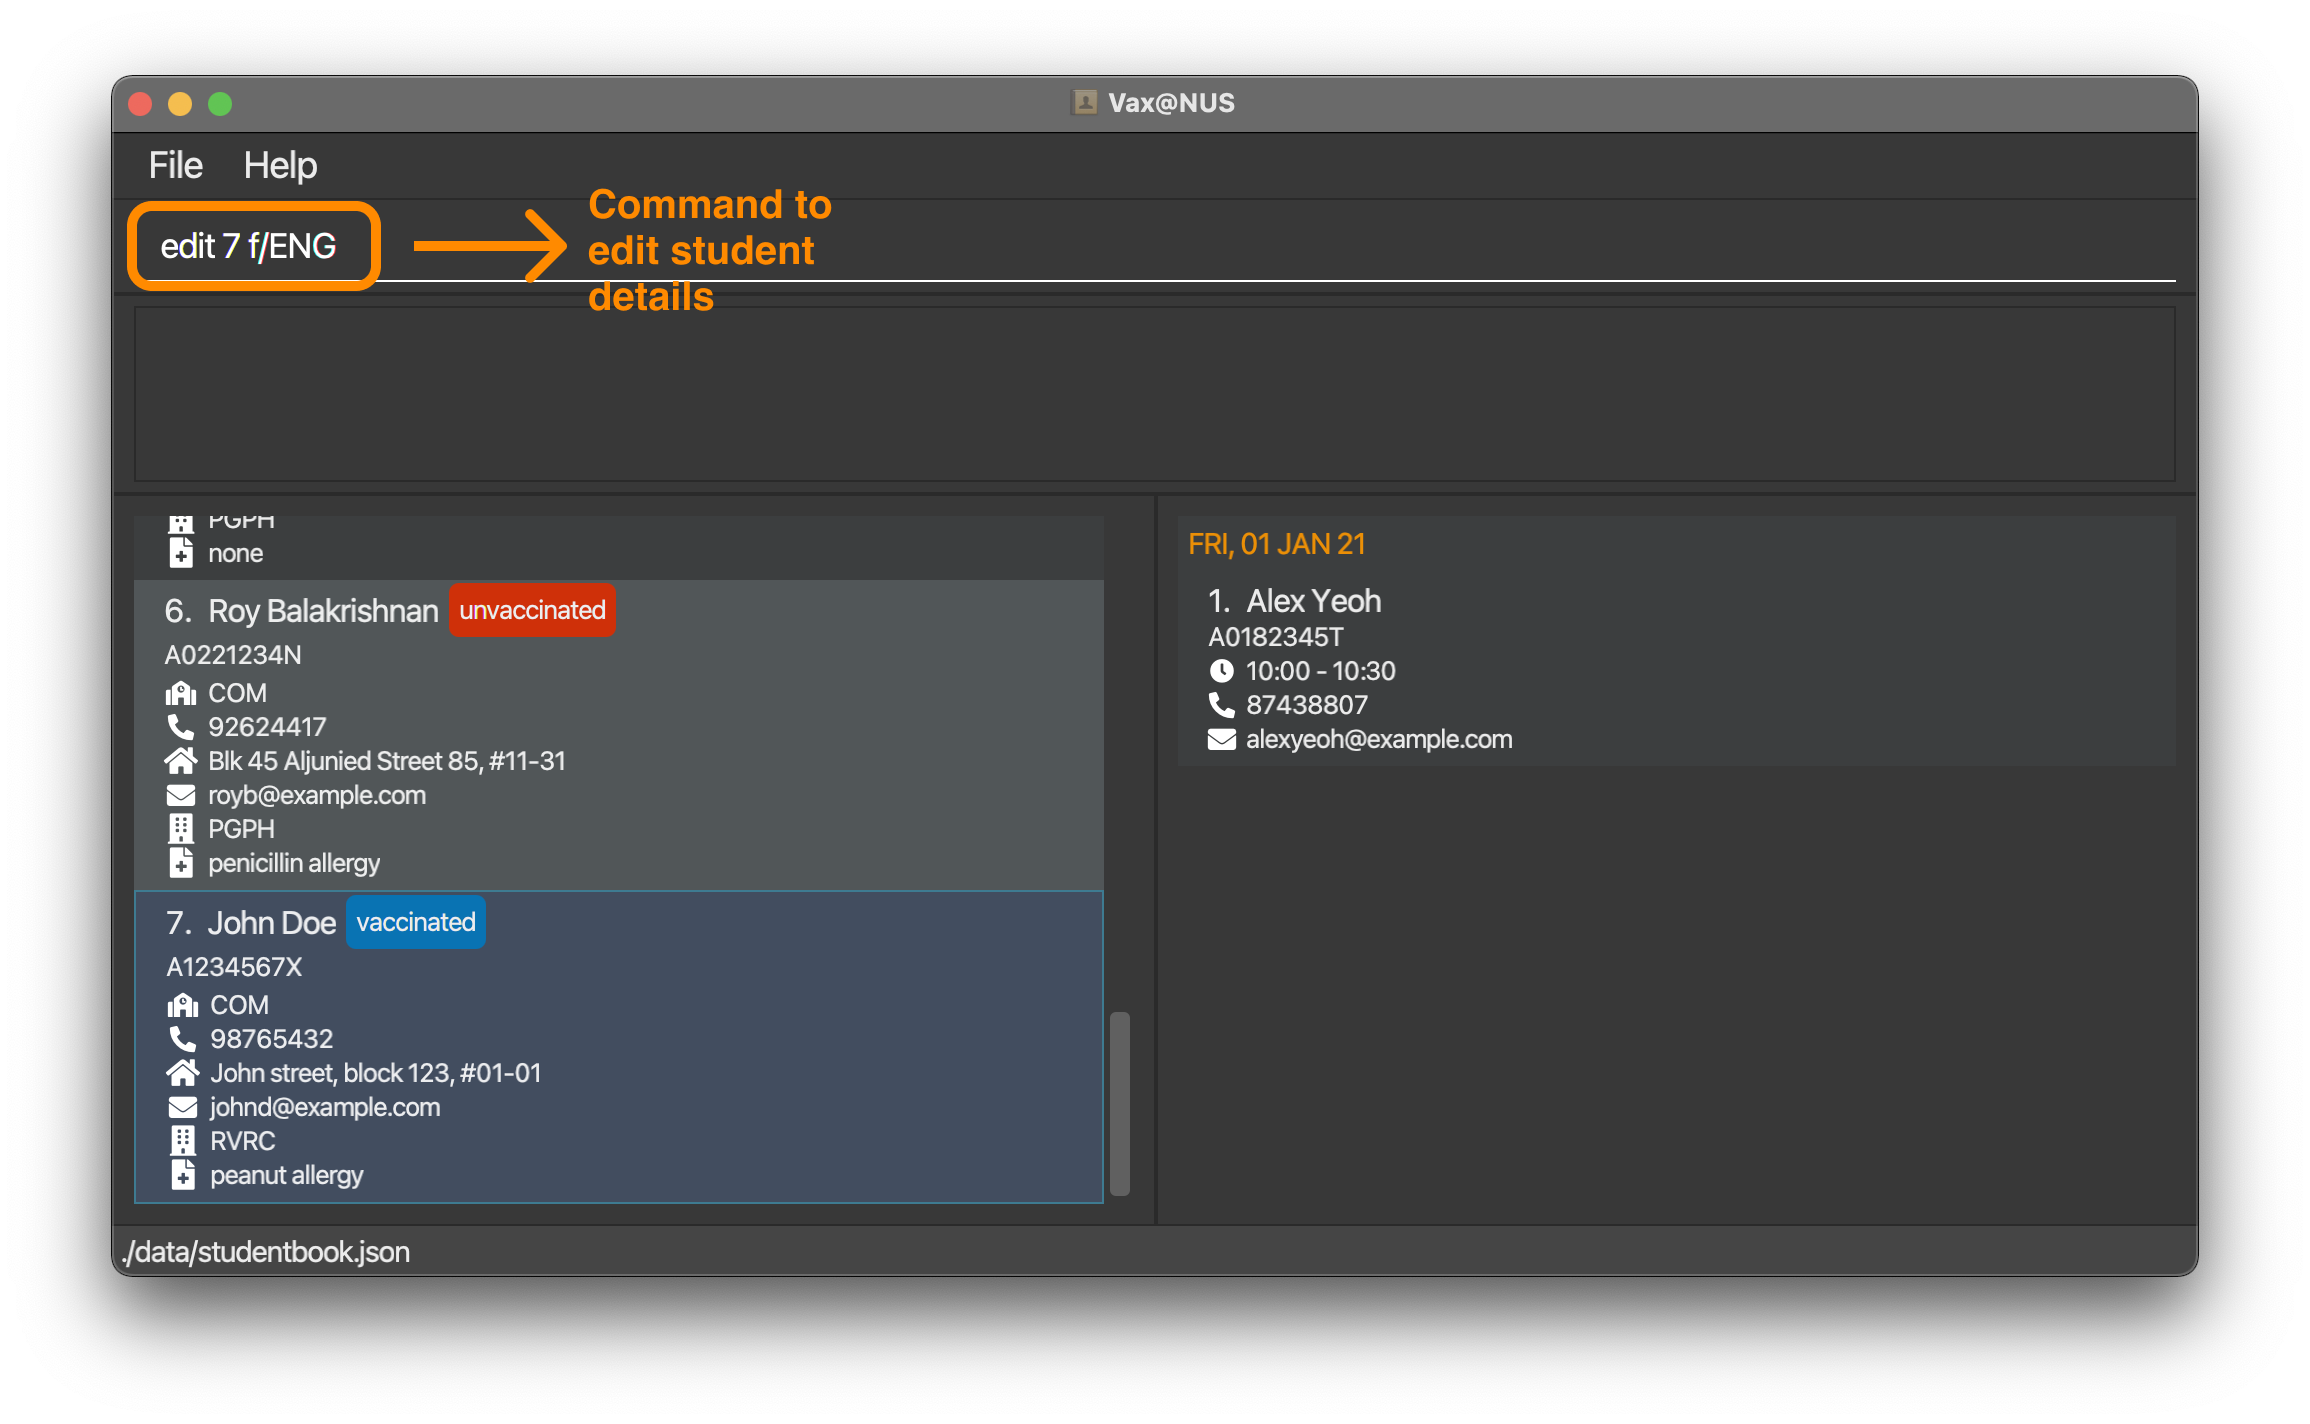Image resolution: width=2310 pixels, height=1424 pixels.
Task: Click the green zoom window button
Action: pos(220,103)
